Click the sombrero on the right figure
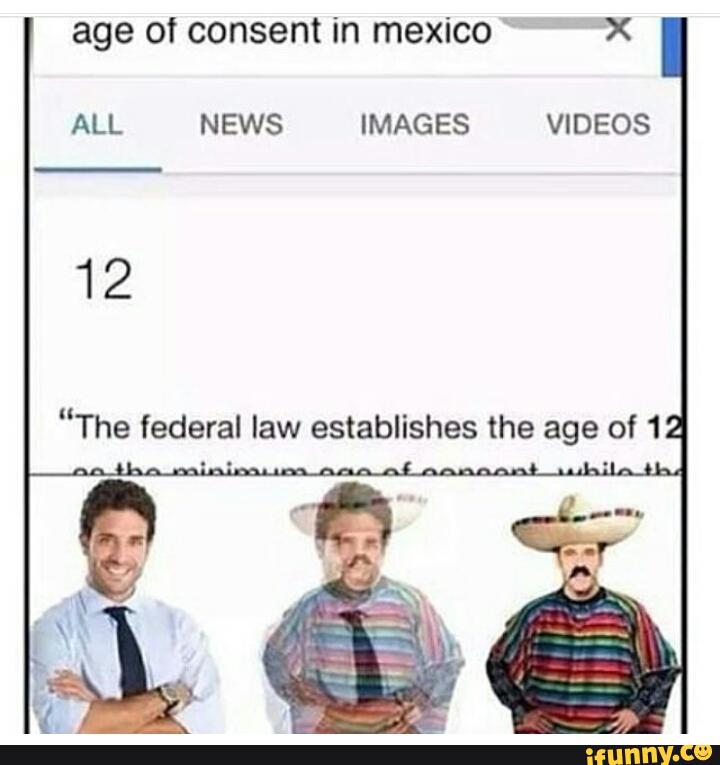 tap(577, 523)
